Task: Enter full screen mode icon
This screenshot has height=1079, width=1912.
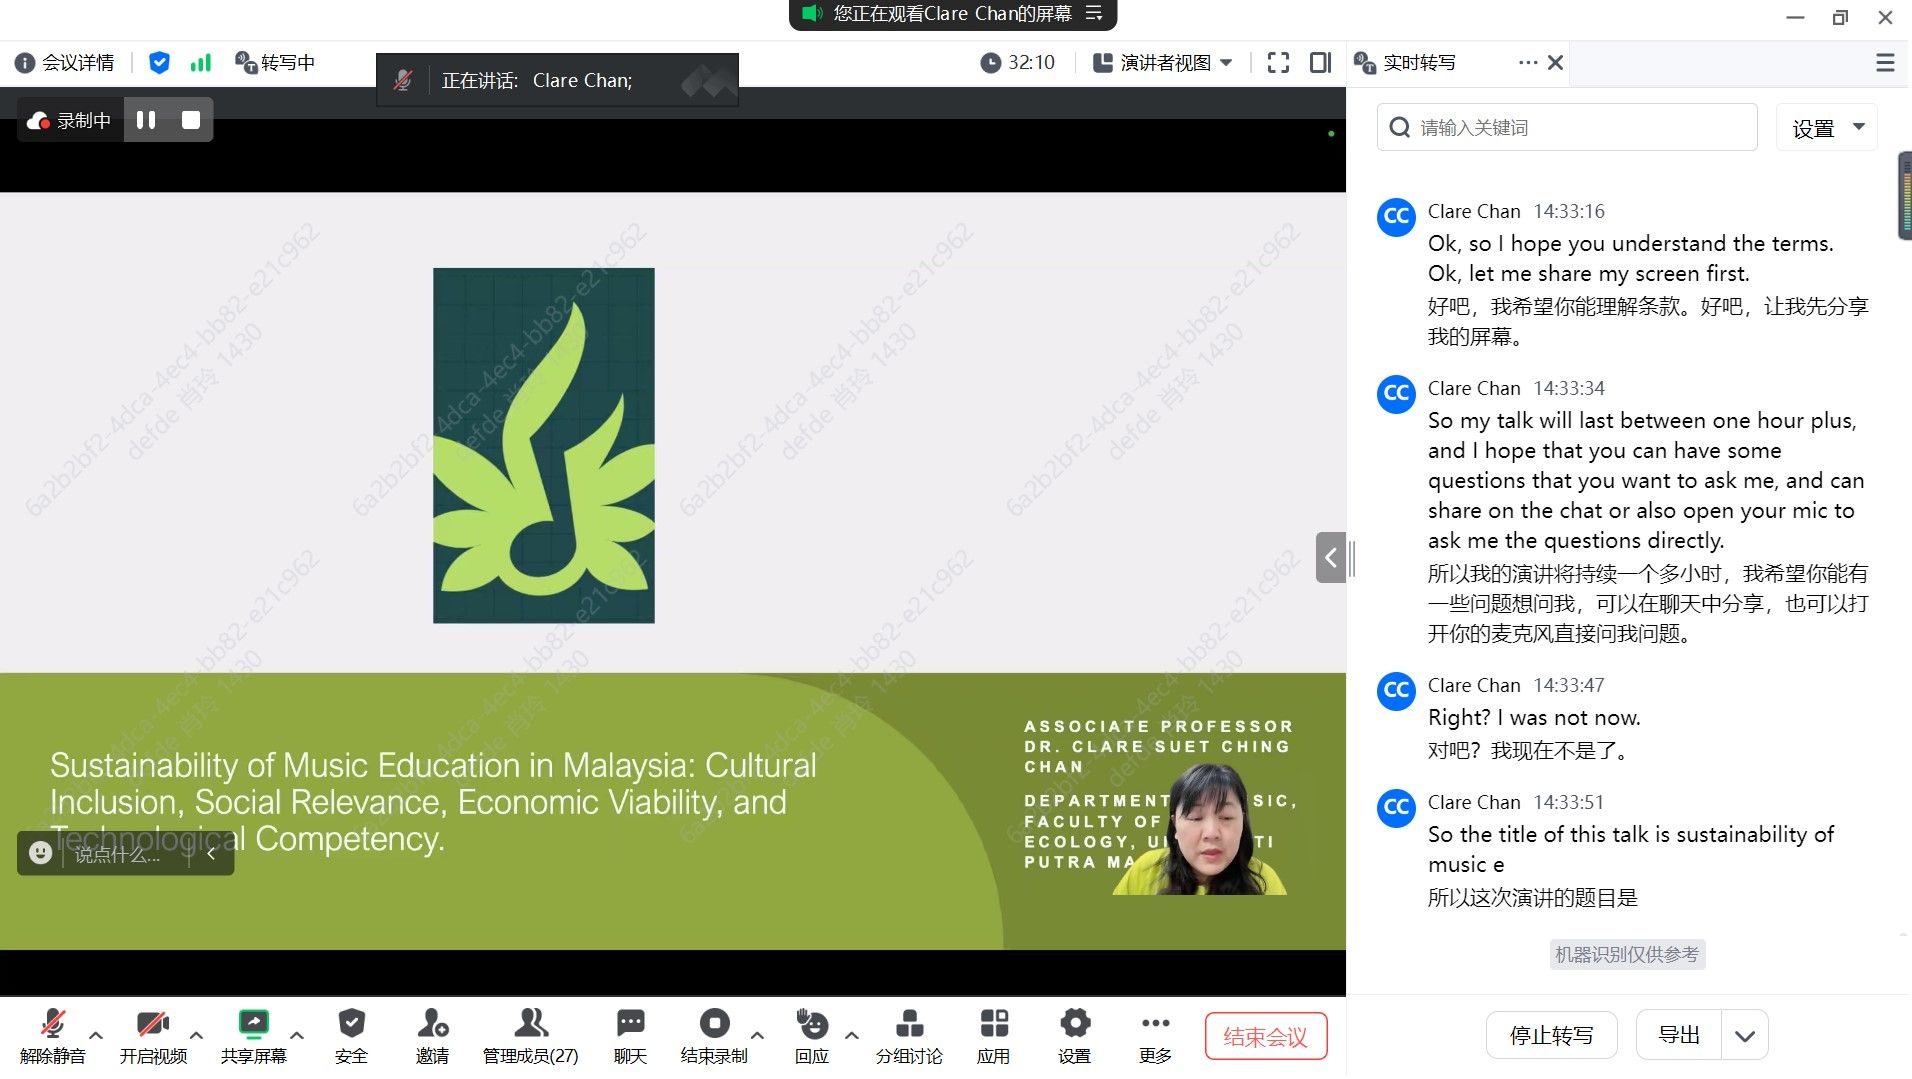Action: pyautogui.click(x=1278, y=63)
